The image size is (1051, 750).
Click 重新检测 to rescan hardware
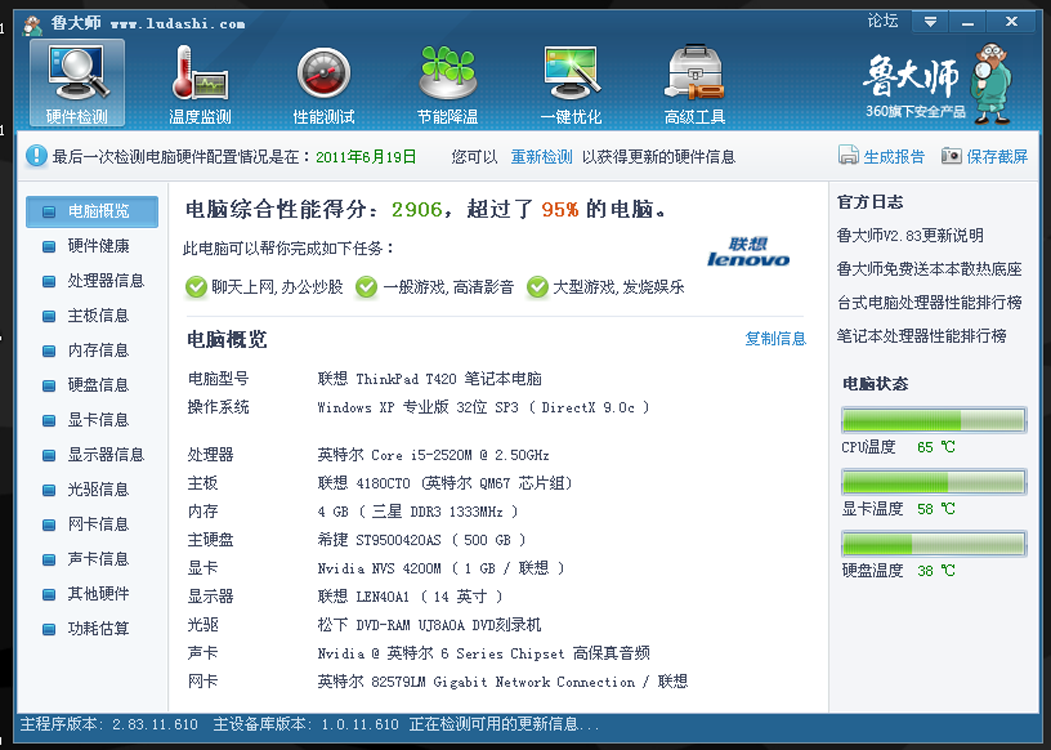pyautogui.click(x=542, y=157)
